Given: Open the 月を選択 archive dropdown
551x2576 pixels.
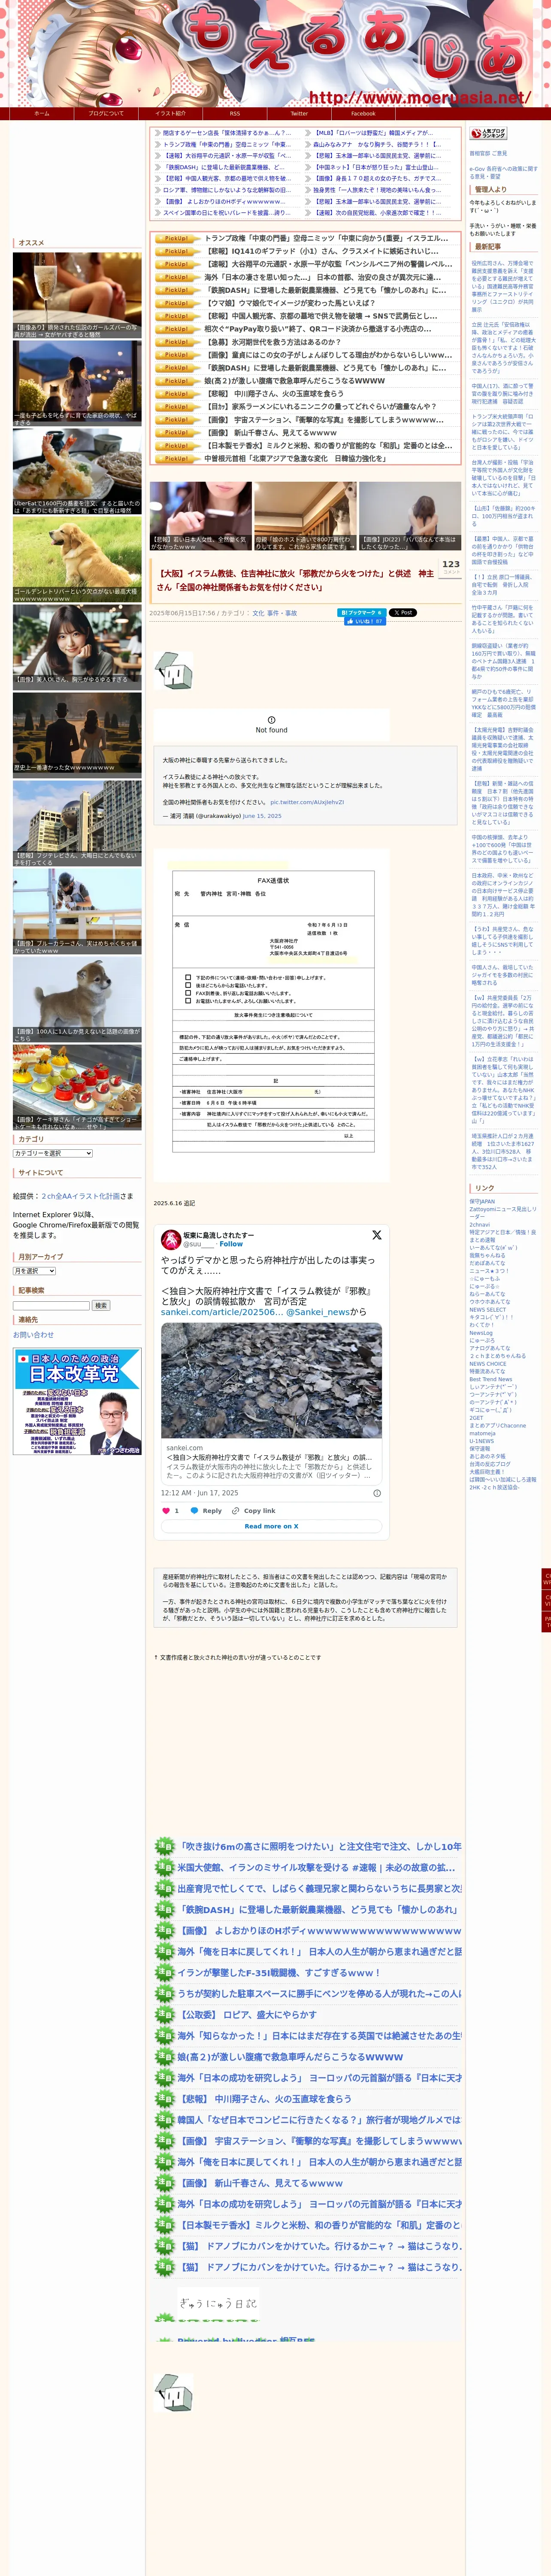Looking at the screenshot, I should (34, 1271).
